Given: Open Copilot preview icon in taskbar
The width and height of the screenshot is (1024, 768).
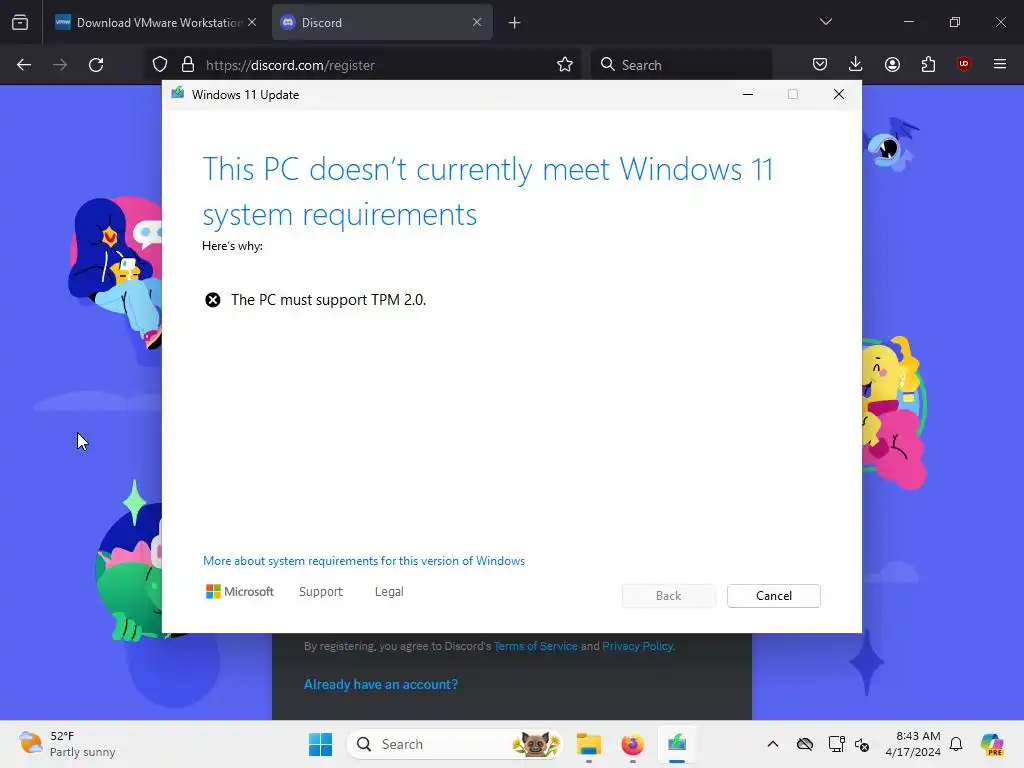Looking at the screenshot, I should tap(992, 744).
